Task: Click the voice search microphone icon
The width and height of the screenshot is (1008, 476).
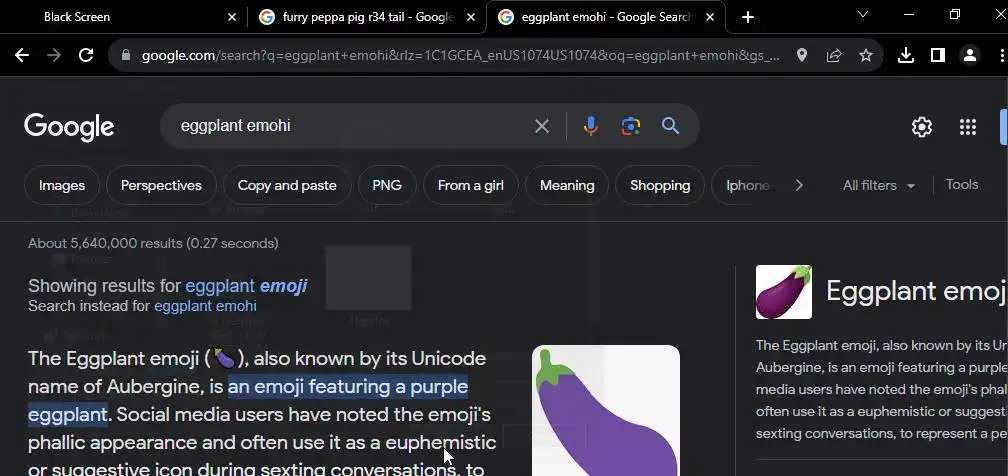Action: [590, 126]
